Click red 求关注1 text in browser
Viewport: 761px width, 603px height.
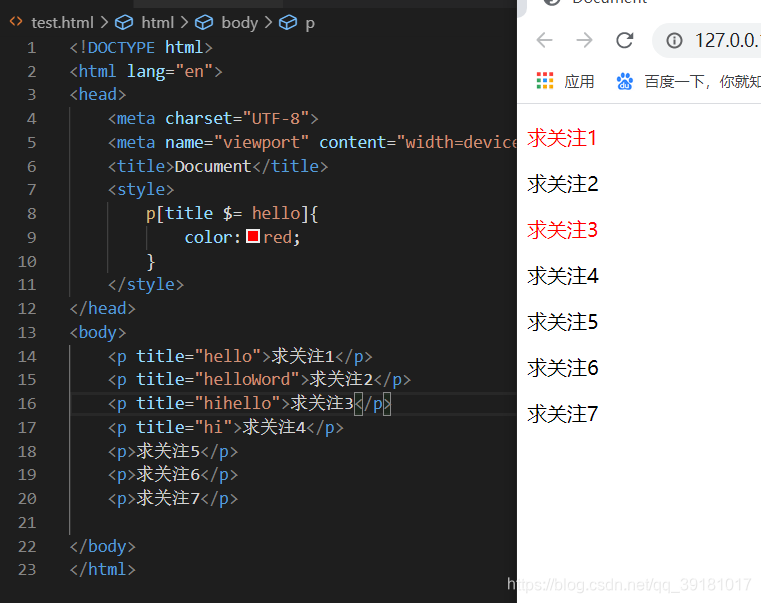tap(562, 138)
